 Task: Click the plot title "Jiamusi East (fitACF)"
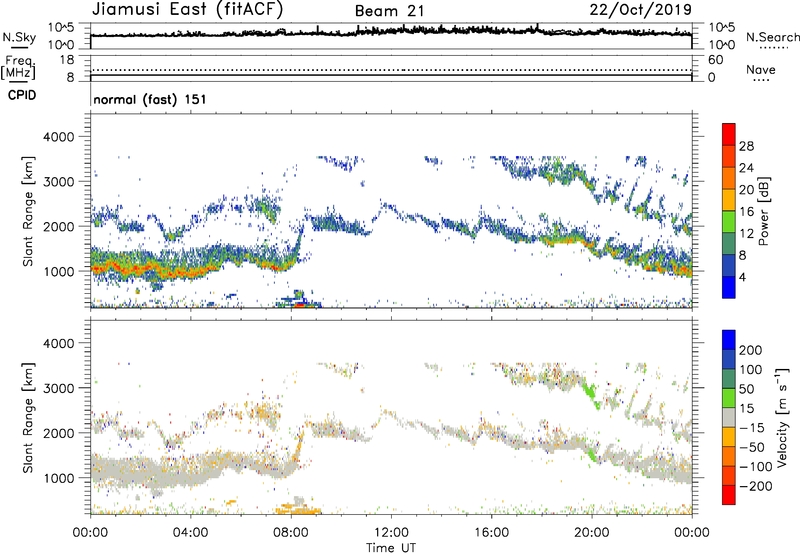[187, 9]
